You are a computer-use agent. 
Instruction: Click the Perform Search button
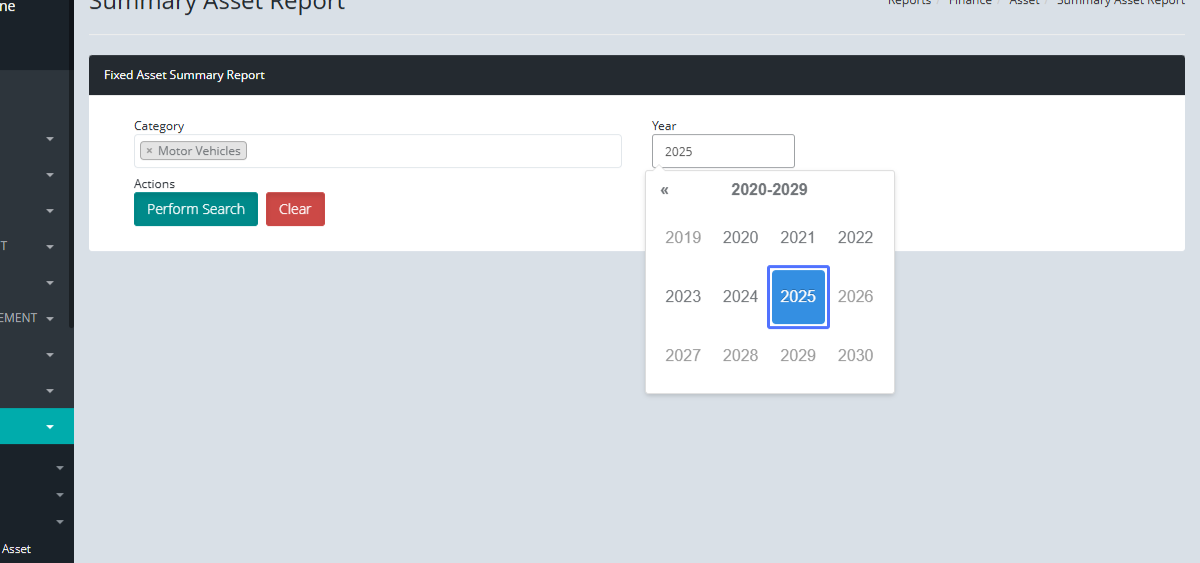(196, 209)
